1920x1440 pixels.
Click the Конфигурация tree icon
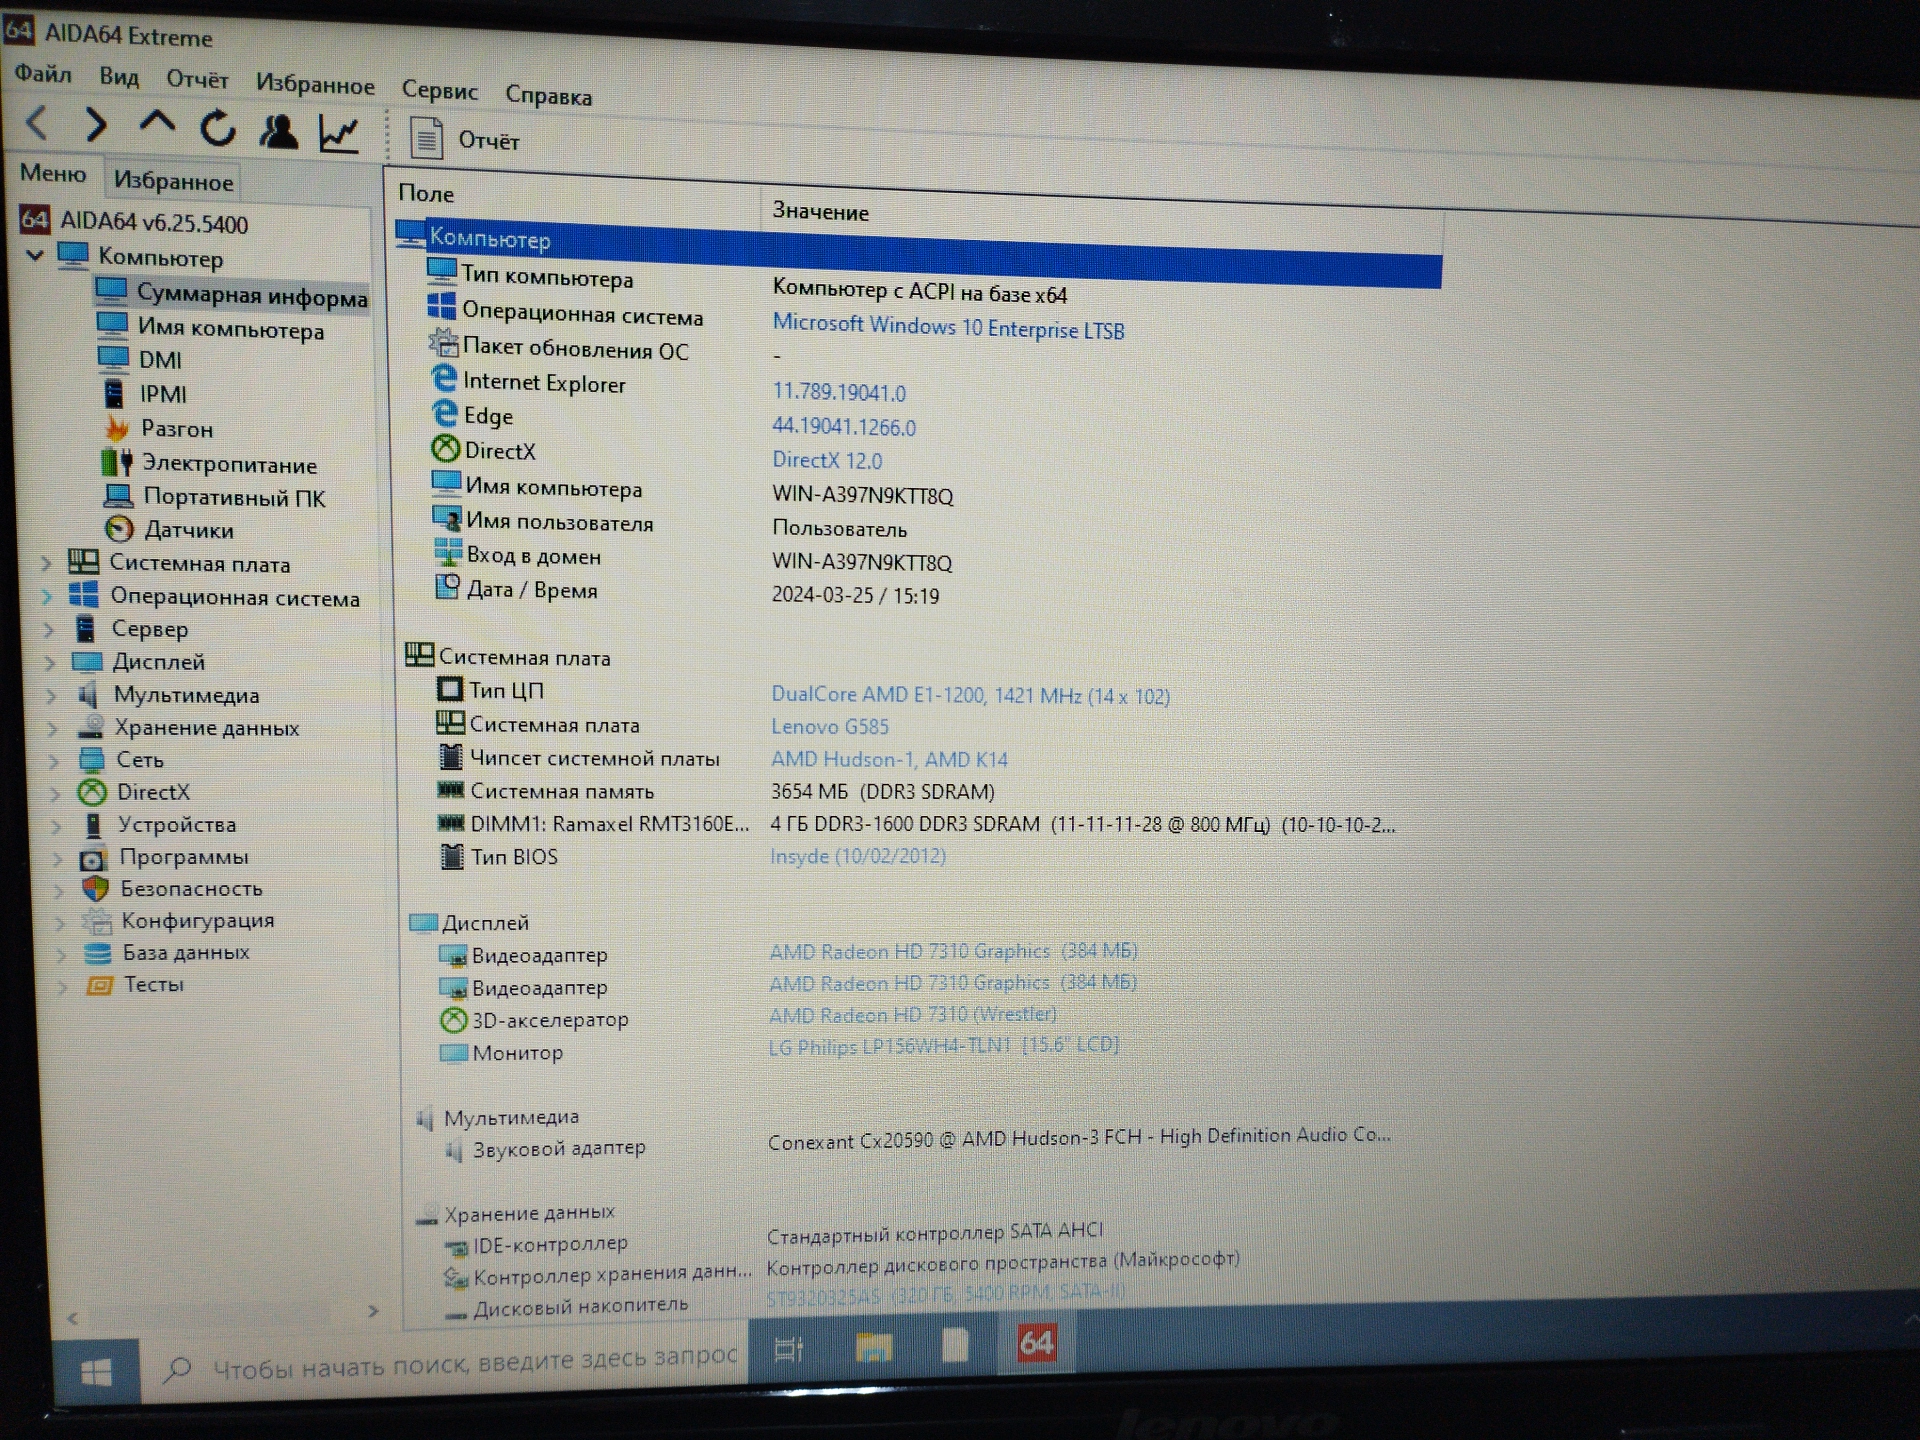98,921
